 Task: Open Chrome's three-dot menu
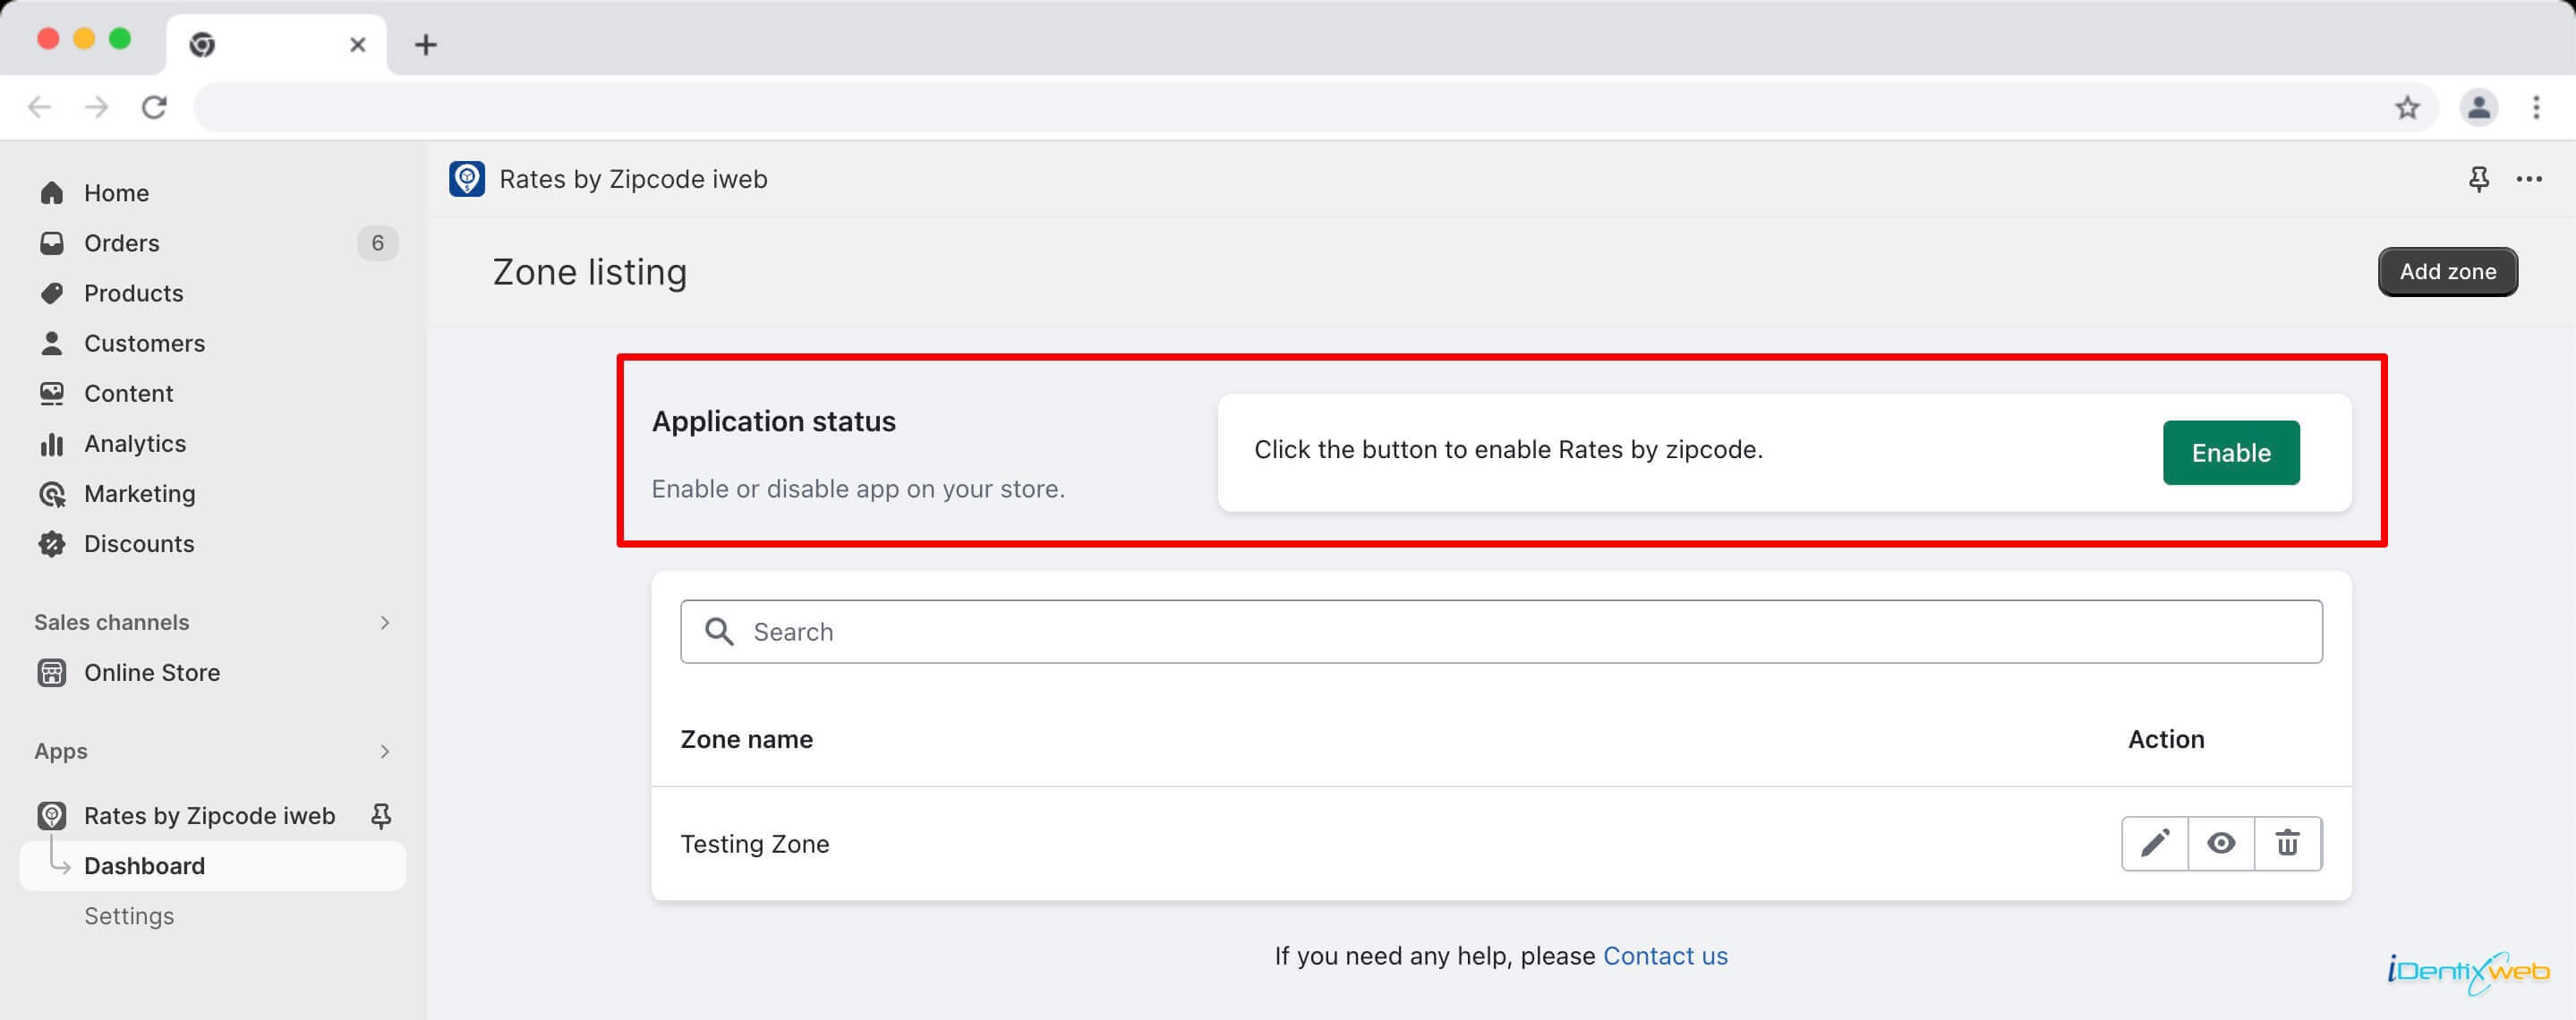pos(2536,107)
